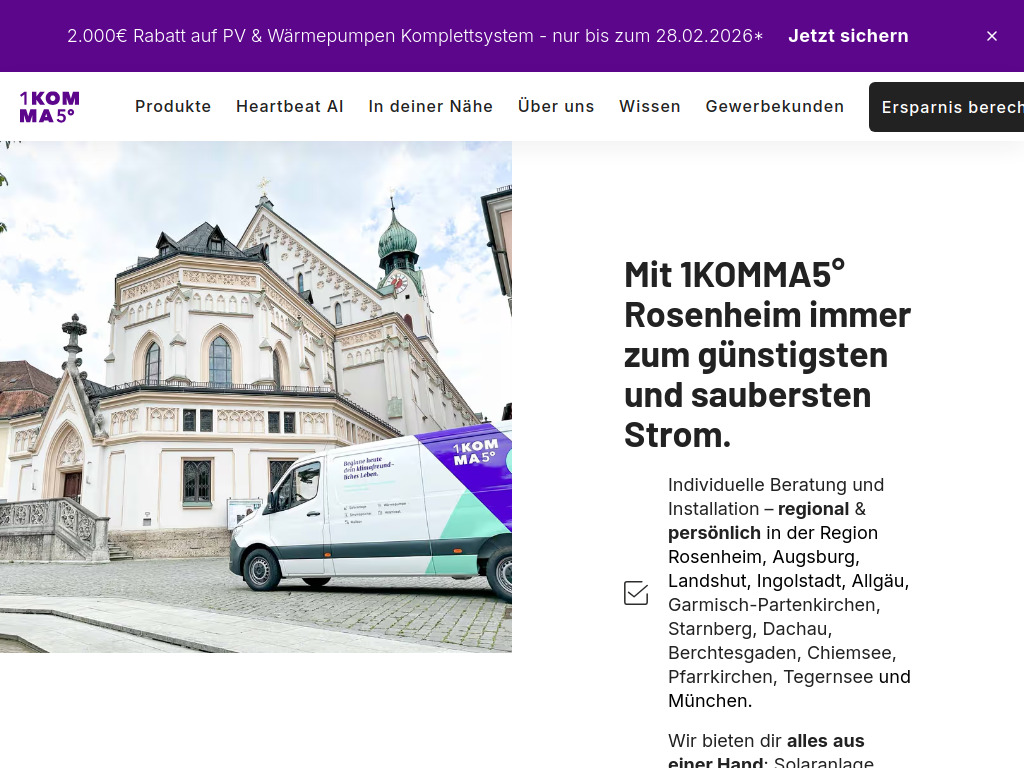Click the 1KOMMA5° logo
Image resolution: width=1024 pixels, height=768 pixels.
tap(48, 106)
